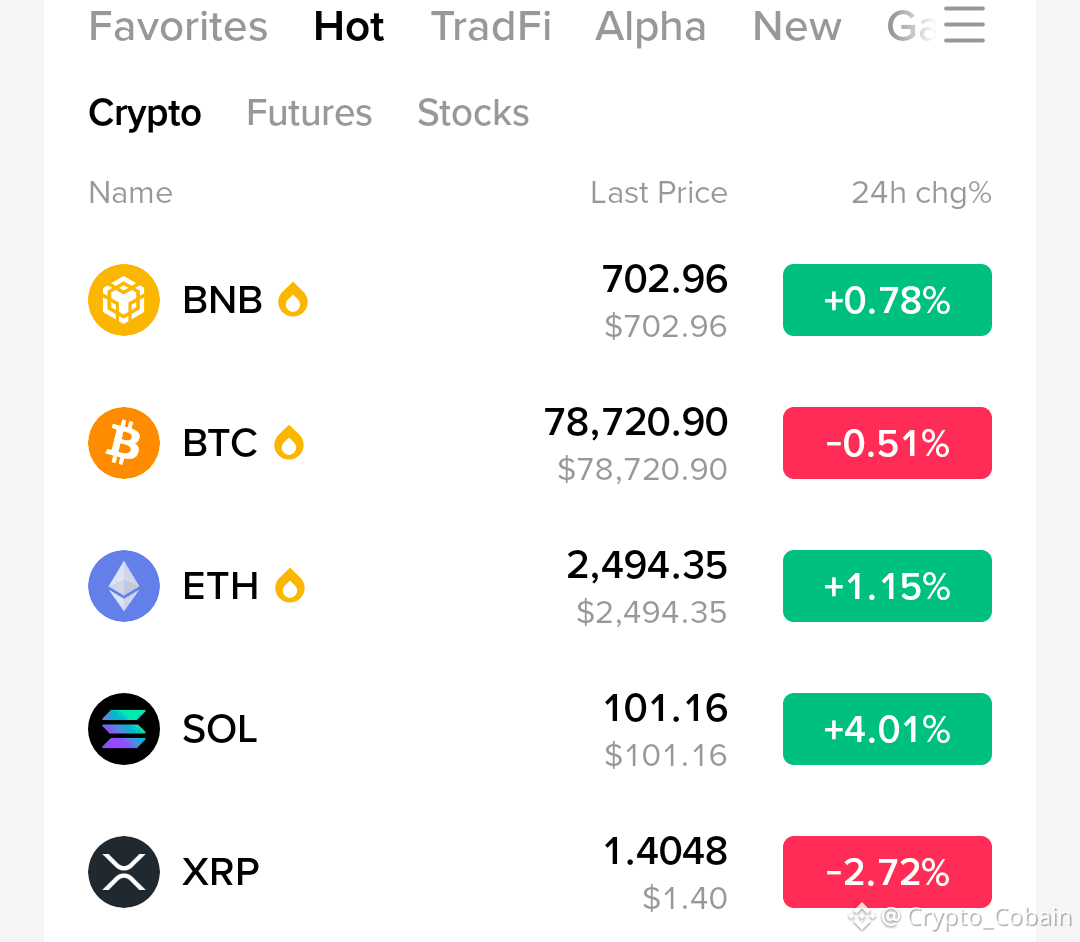Select the Stocks sub-tab
The height and width of the screenshot is (942, 1080).
[473, 112]
